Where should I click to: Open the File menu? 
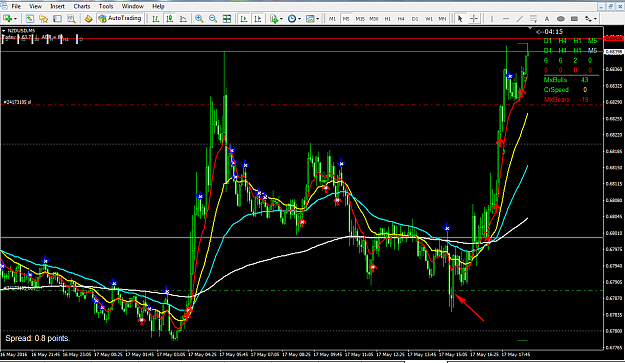tap(16, 6)
